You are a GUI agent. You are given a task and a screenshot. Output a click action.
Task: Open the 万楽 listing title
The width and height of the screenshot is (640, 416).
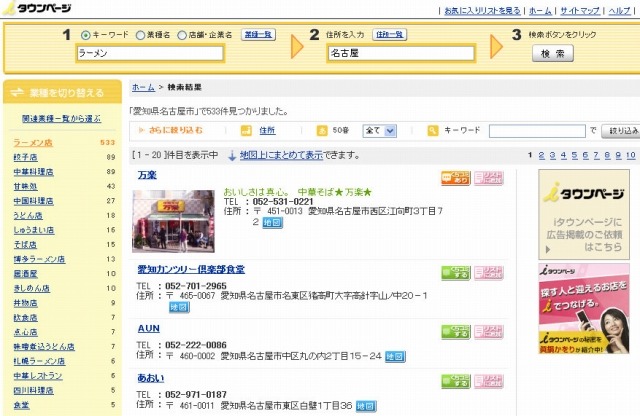click(147, 175)
